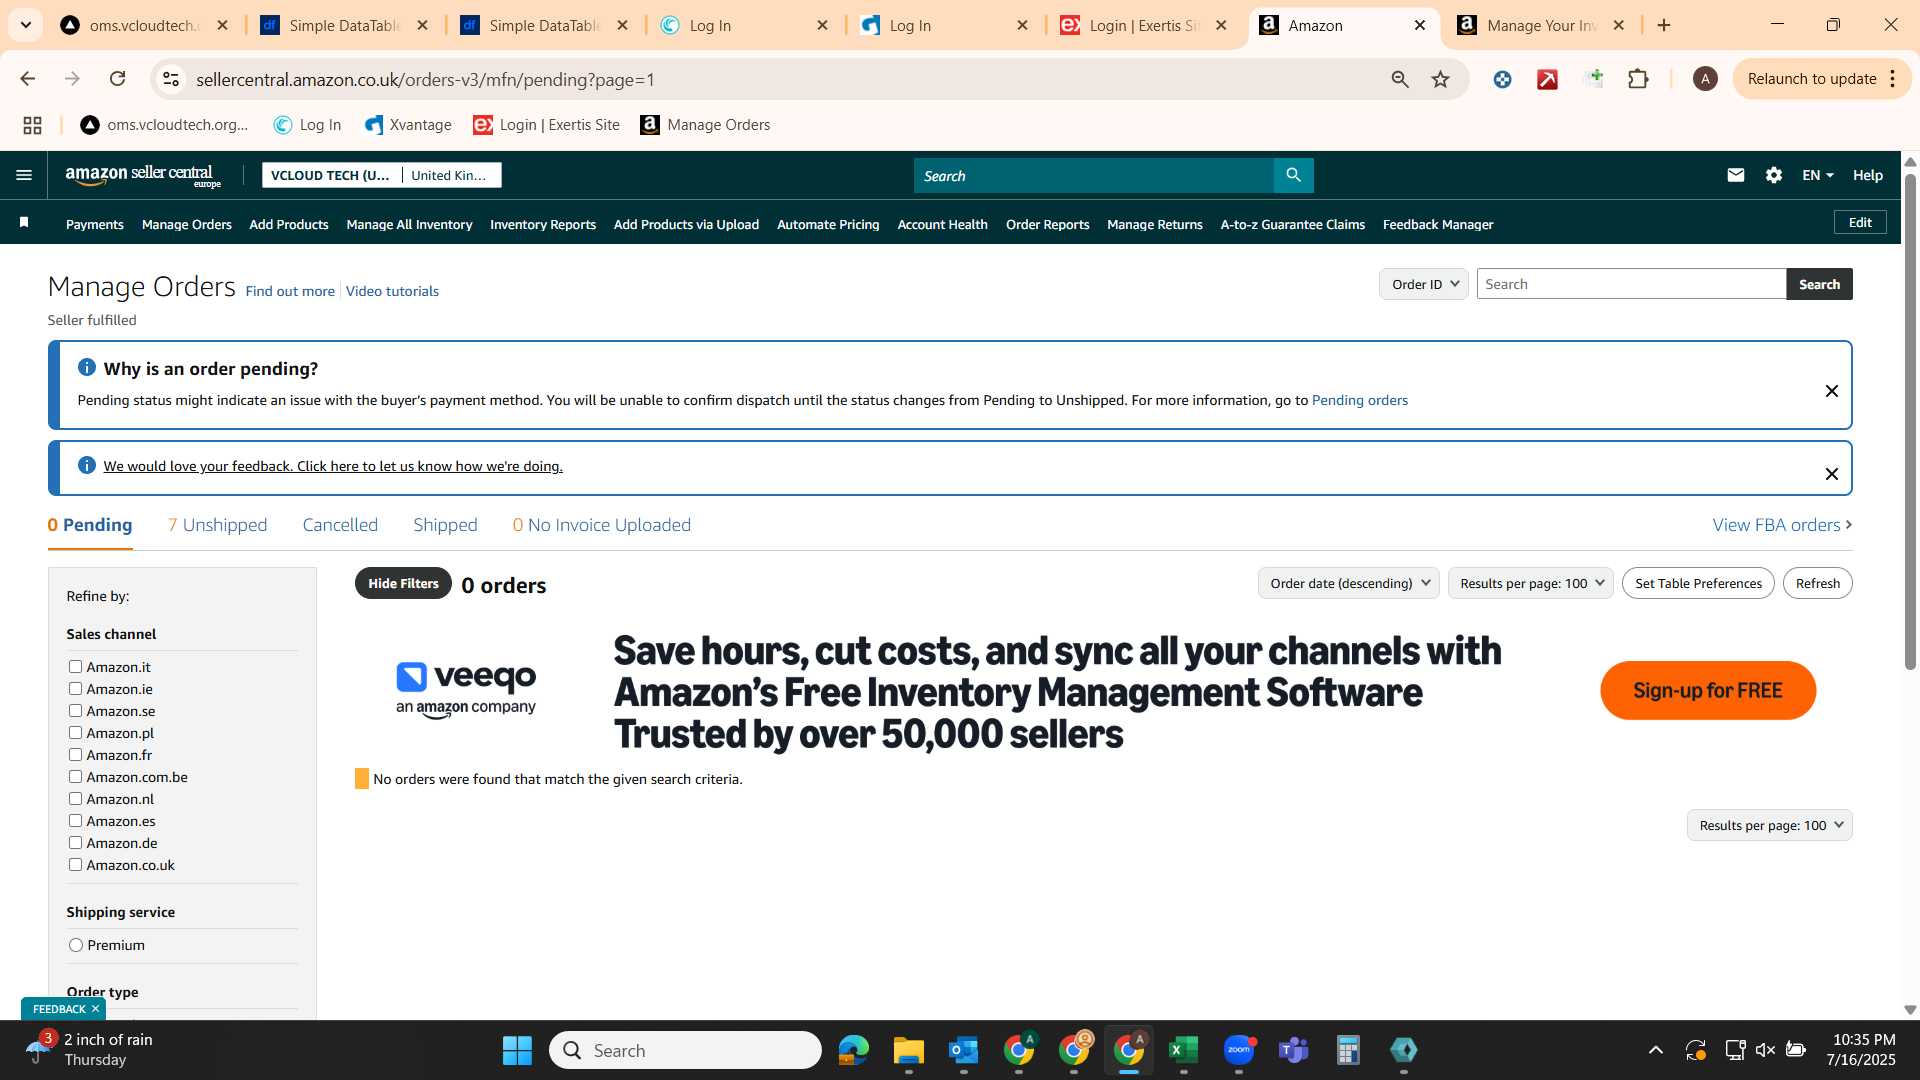1920x1080 pixels.
Task: Click Hide Filters button
Action: click(403, 583)
